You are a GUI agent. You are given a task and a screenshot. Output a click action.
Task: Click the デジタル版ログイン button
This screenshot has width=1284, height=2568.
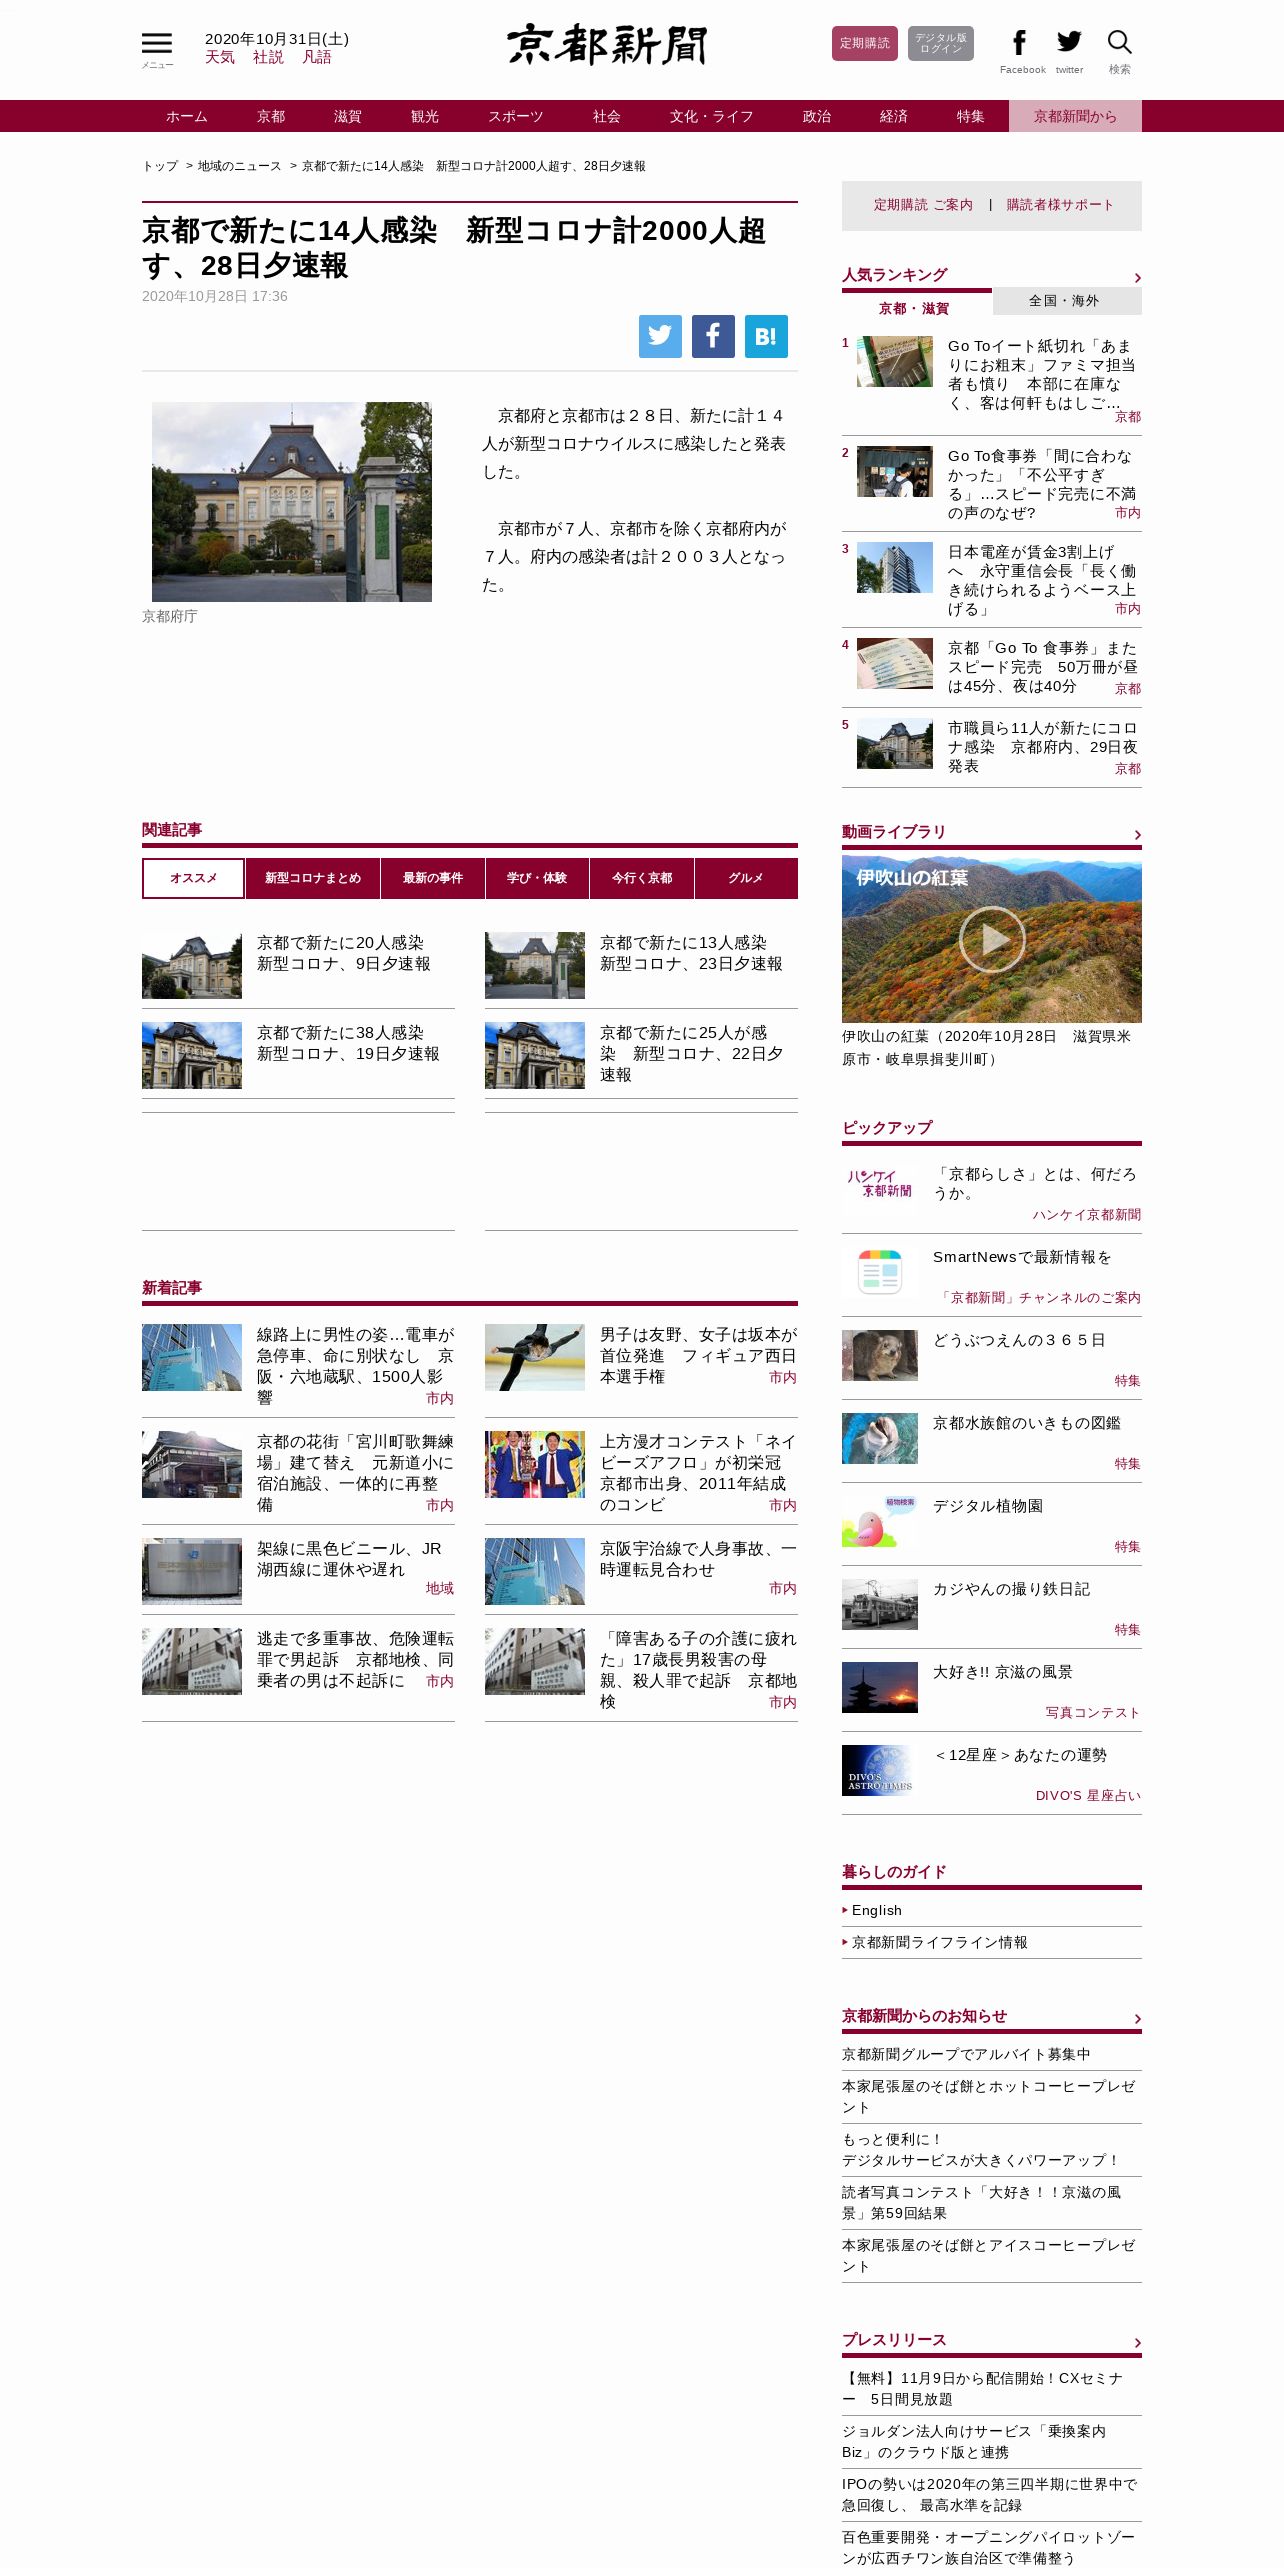941,43
